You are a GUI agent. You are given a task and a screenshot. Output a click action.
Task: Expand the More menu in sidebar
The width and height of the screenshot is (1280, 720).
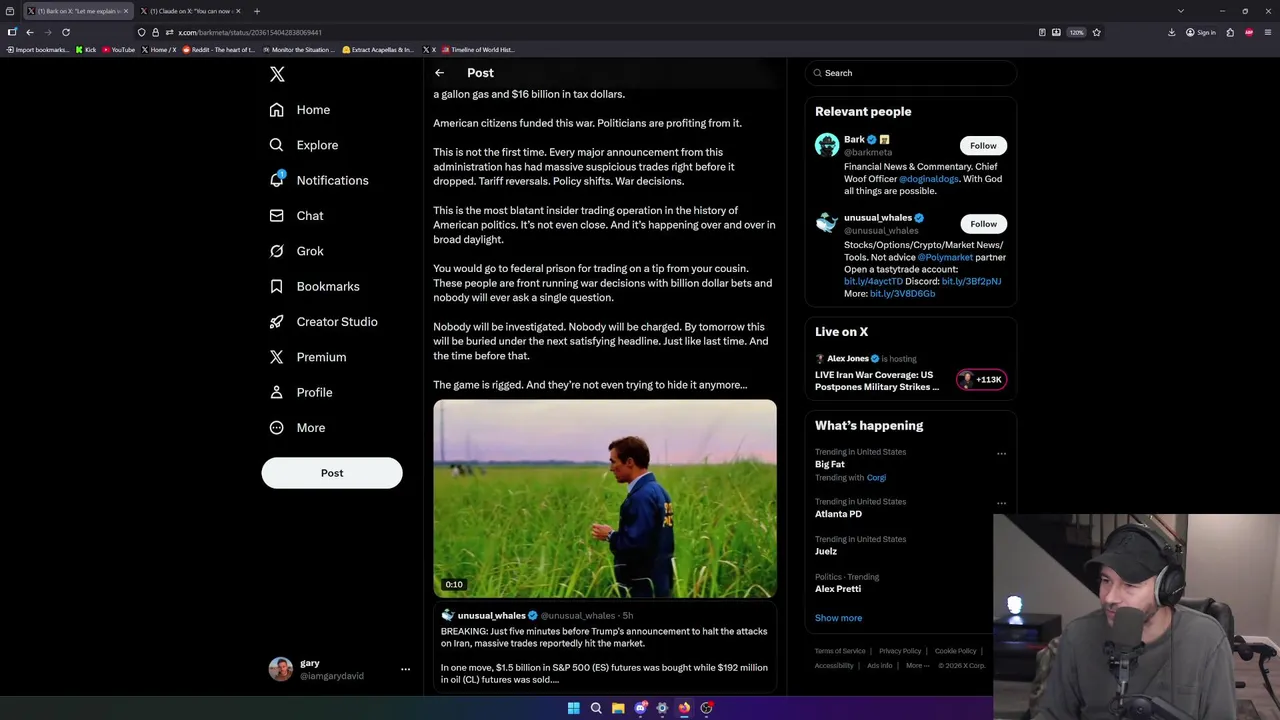tap(297, 428)
